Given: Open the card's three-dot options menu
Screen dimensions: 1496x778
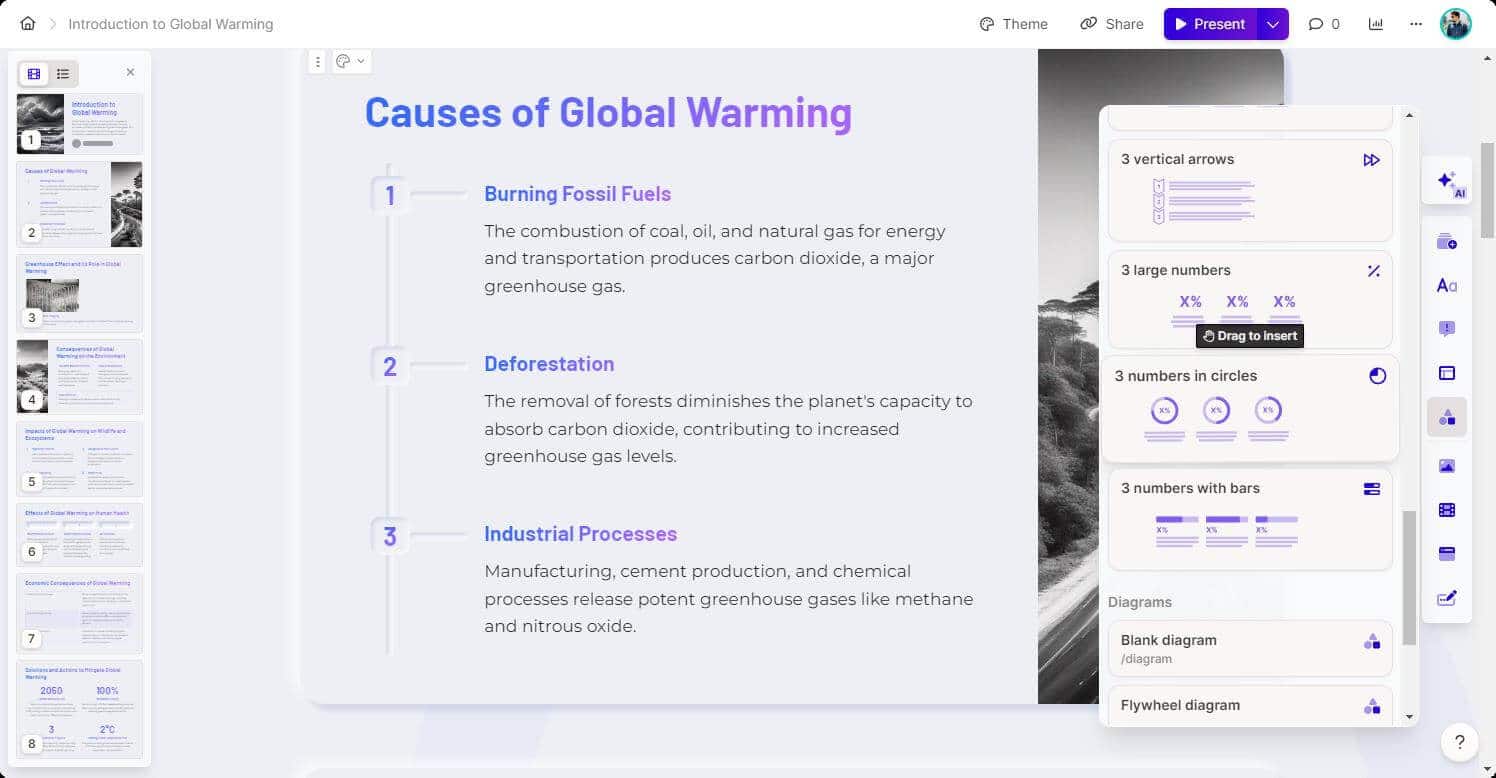Looking at the screenshot, I should click(318, 61).
